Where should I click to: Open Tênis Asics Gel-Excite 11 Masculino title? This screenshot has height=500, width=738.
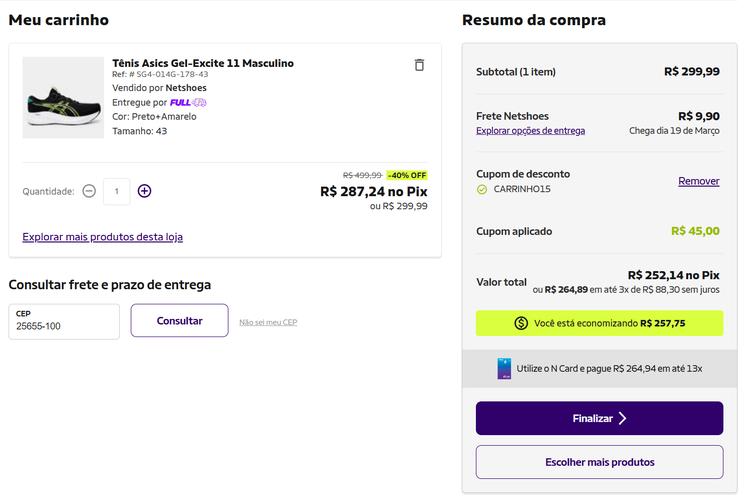point(203,63)
